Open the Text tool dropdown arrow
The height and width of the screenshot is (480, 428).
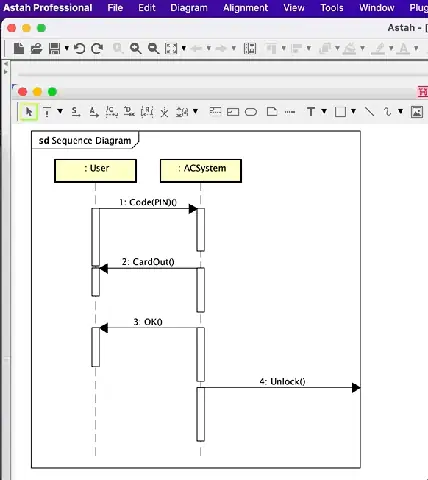324,111
